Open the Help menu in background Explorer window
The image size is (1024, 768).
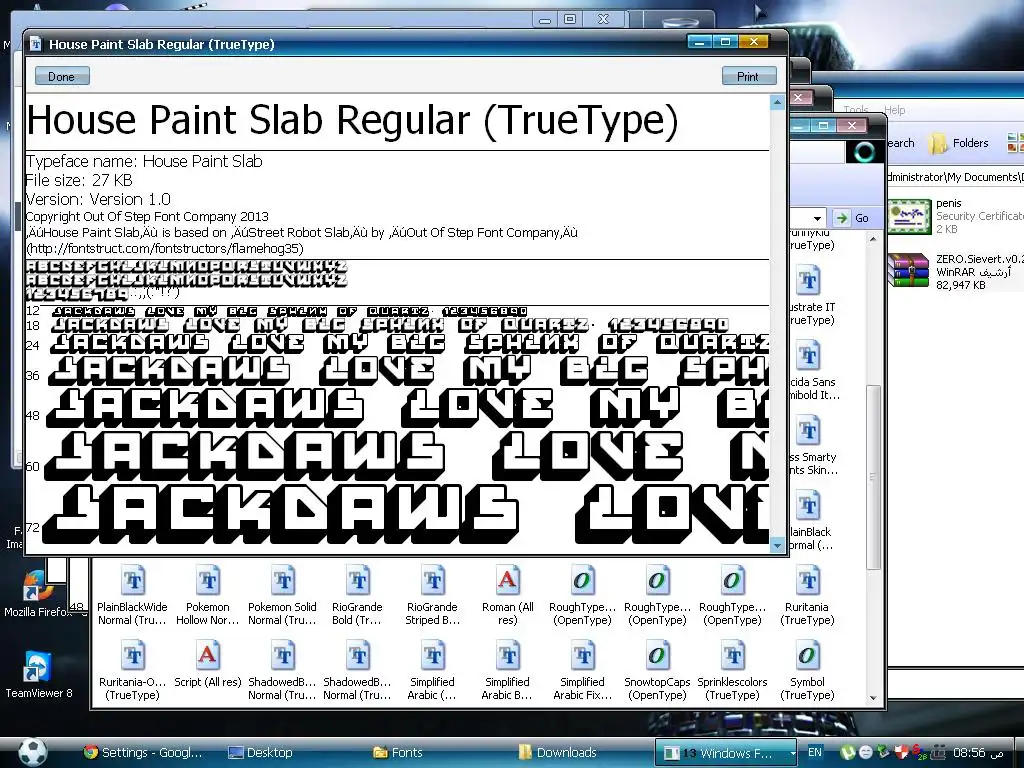coord(895,110)
